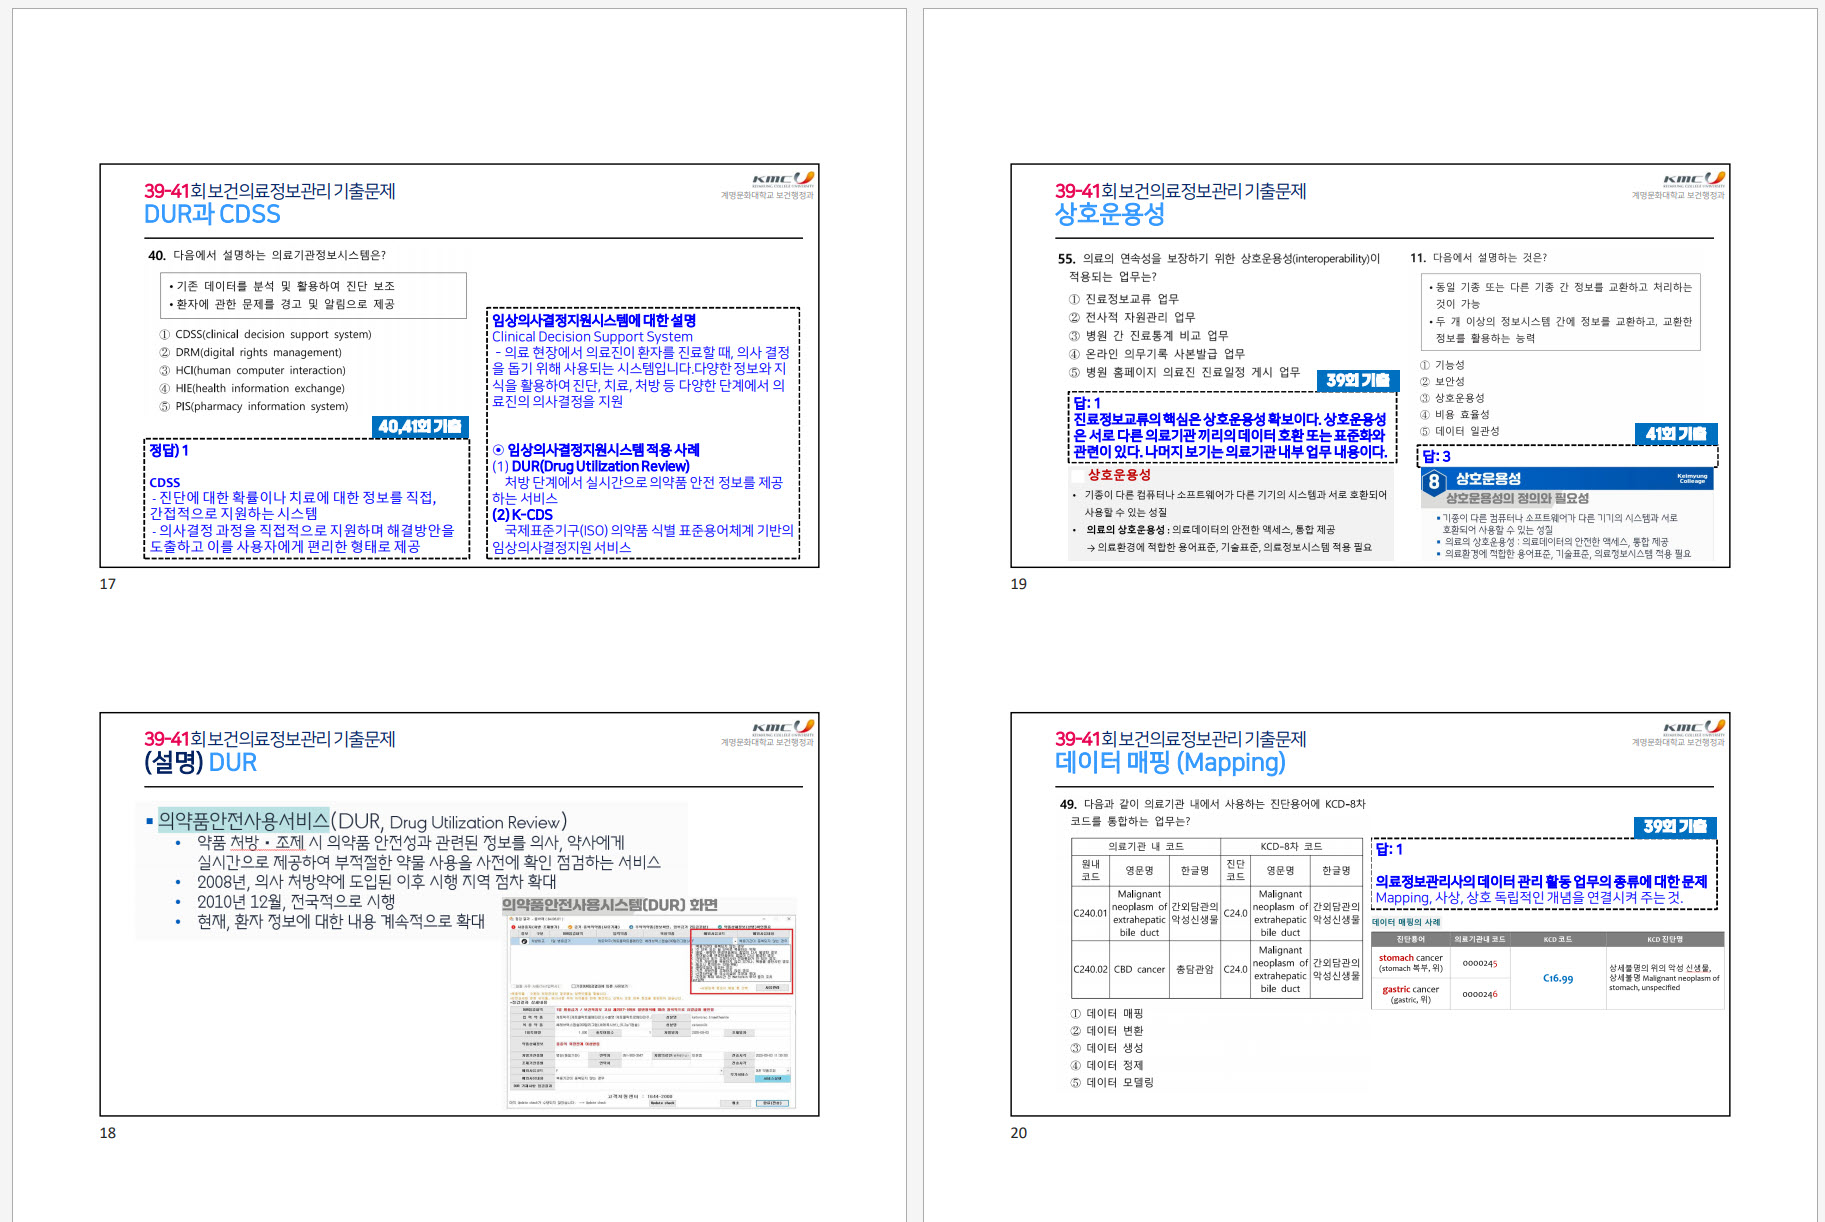The height and width of the screenshot is (1222, 1825).
Task: Select option '③ 데이터 생성'
Action: (x=1107, y=1048)
